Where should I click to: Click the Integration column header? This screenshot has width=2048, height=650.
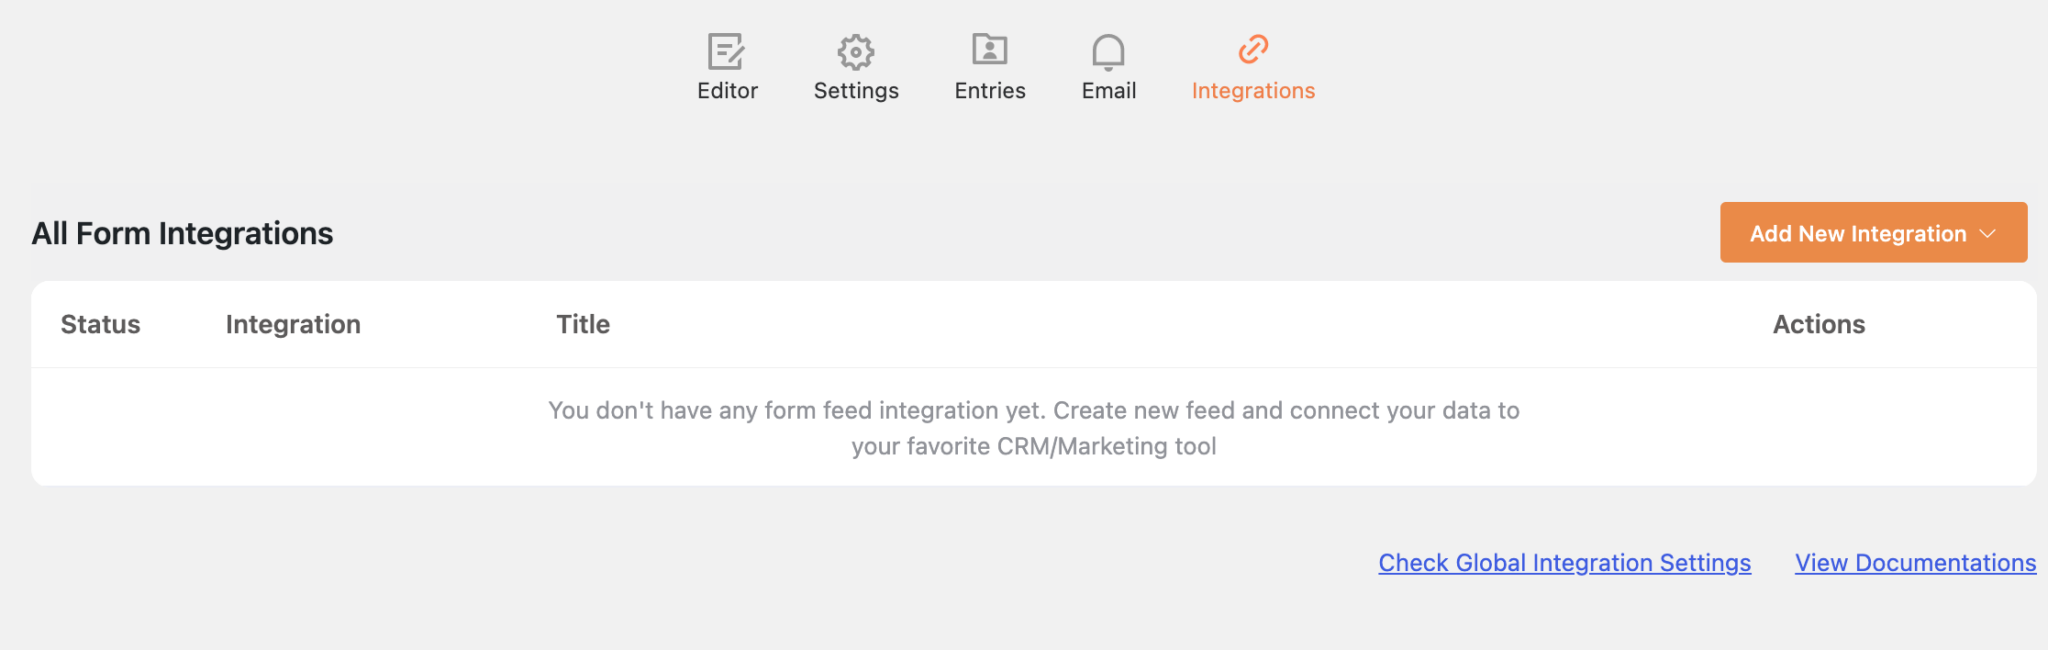pos(292,324)
